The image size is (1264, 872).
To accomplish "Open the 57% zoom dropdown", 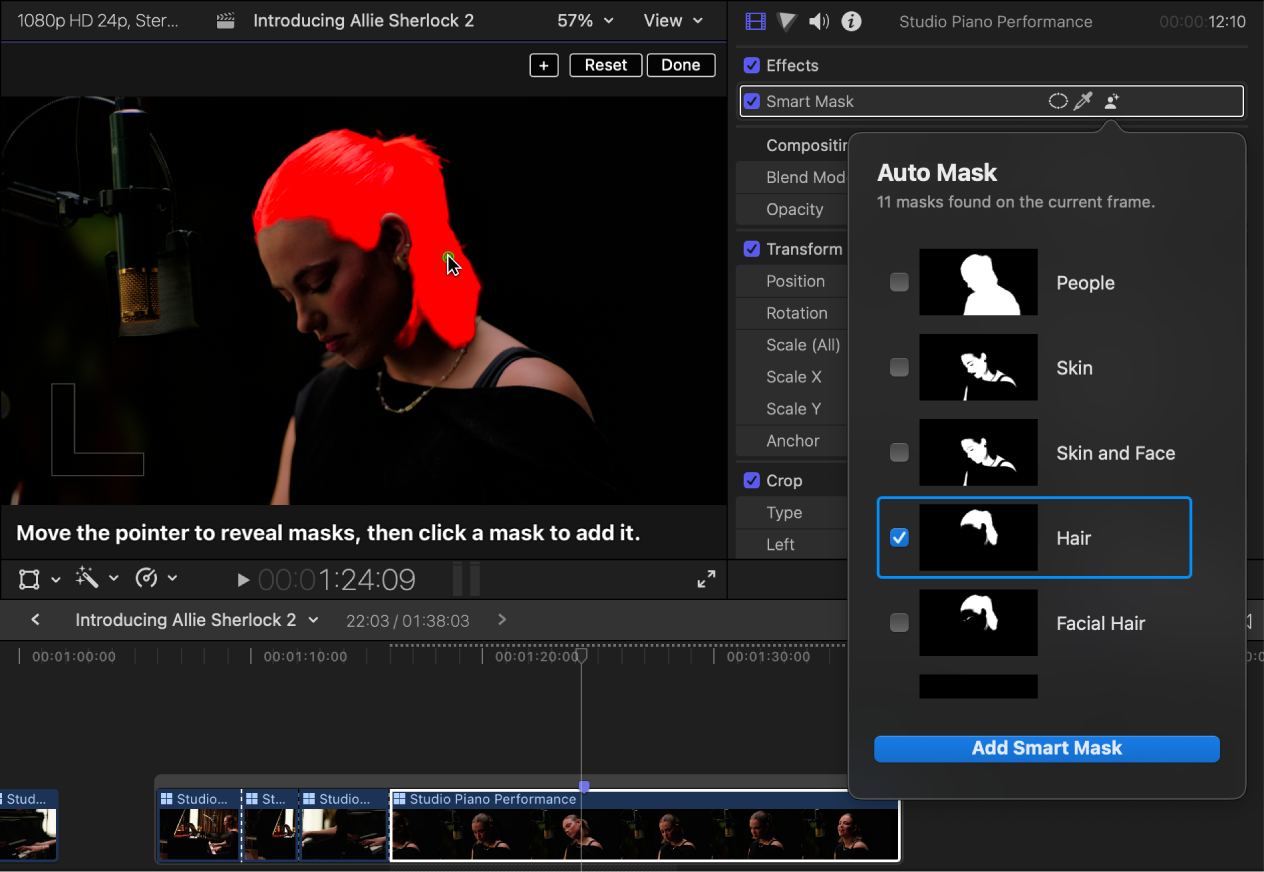I will [x=585, y=21].
